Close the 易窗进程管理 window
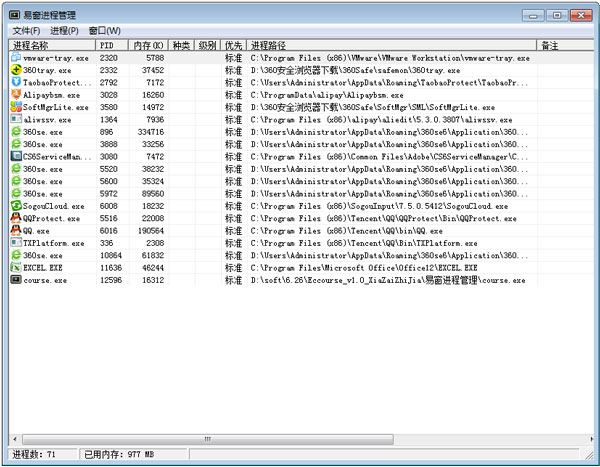The image size is (600, 467). [x=581, y=15]
